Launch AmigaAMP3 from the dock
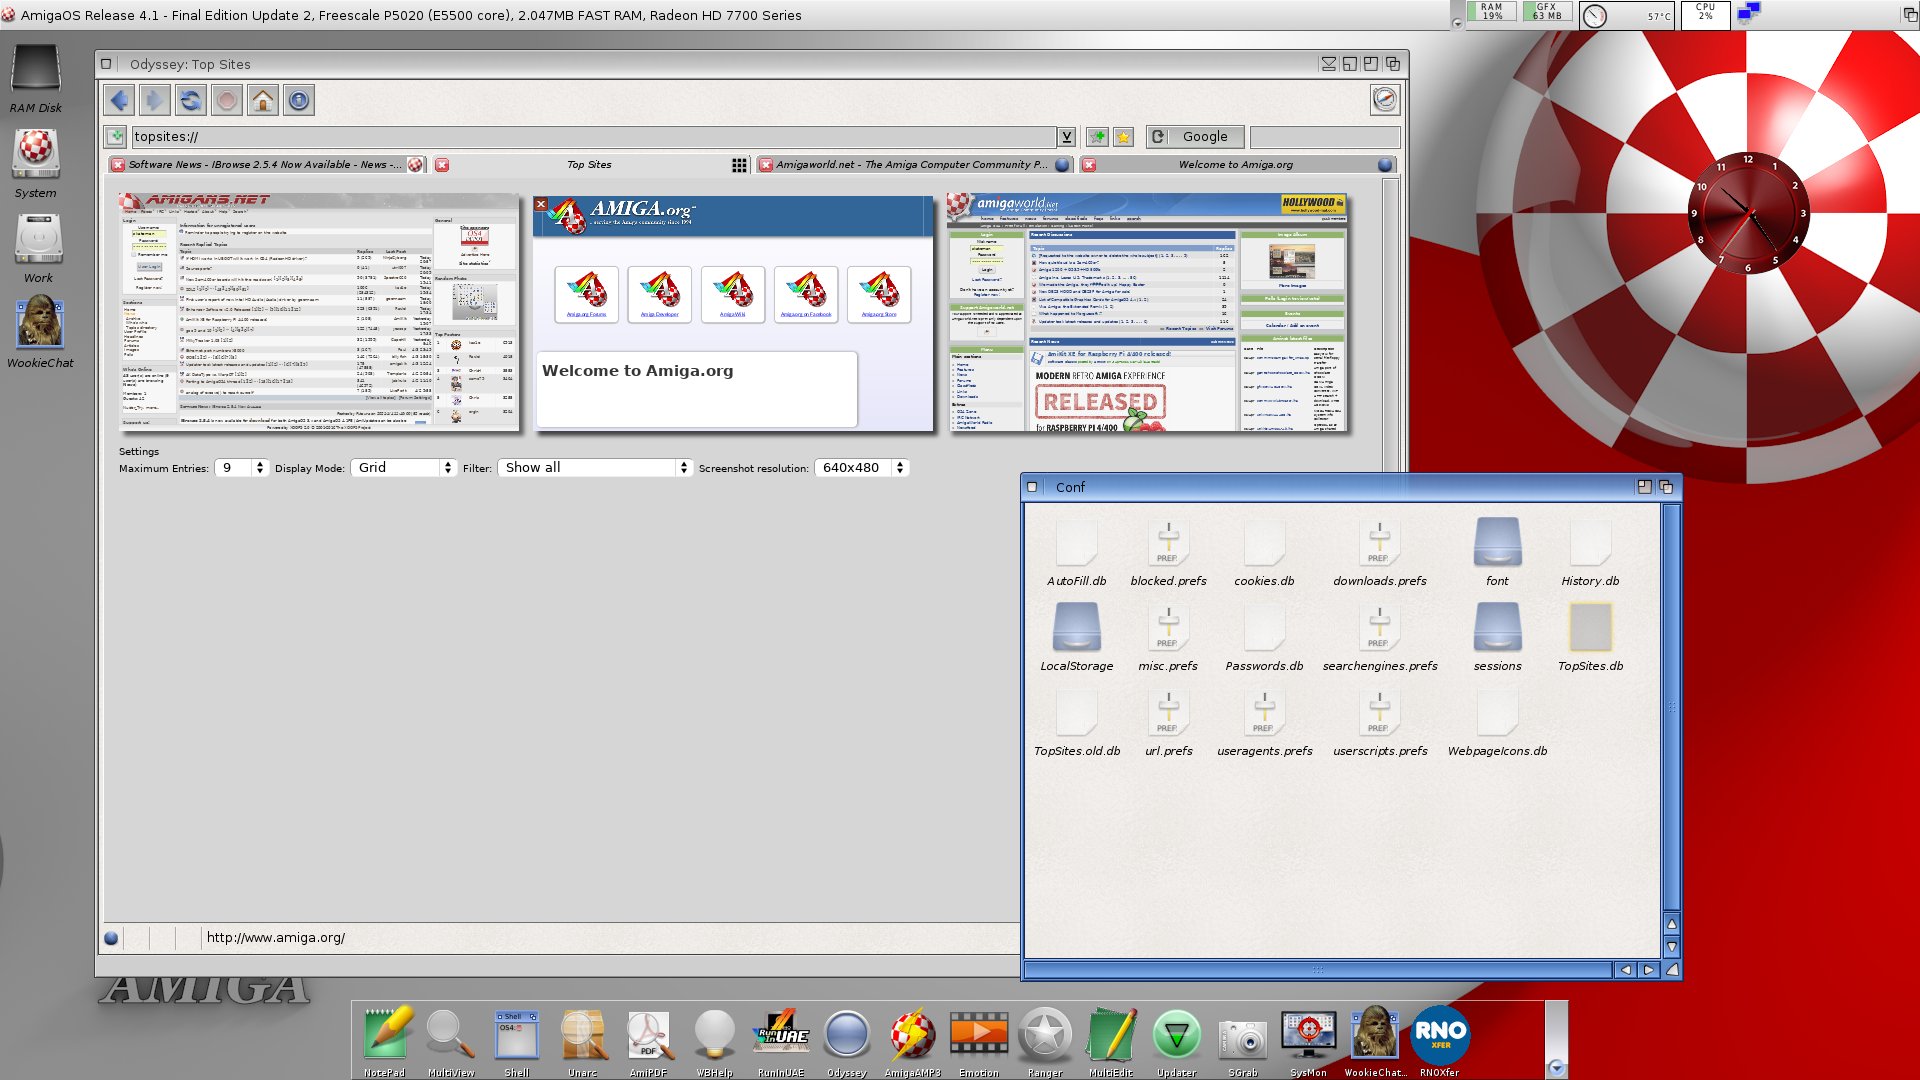The width and height of the screenshot is (1920, 1080). [913, 1041]
